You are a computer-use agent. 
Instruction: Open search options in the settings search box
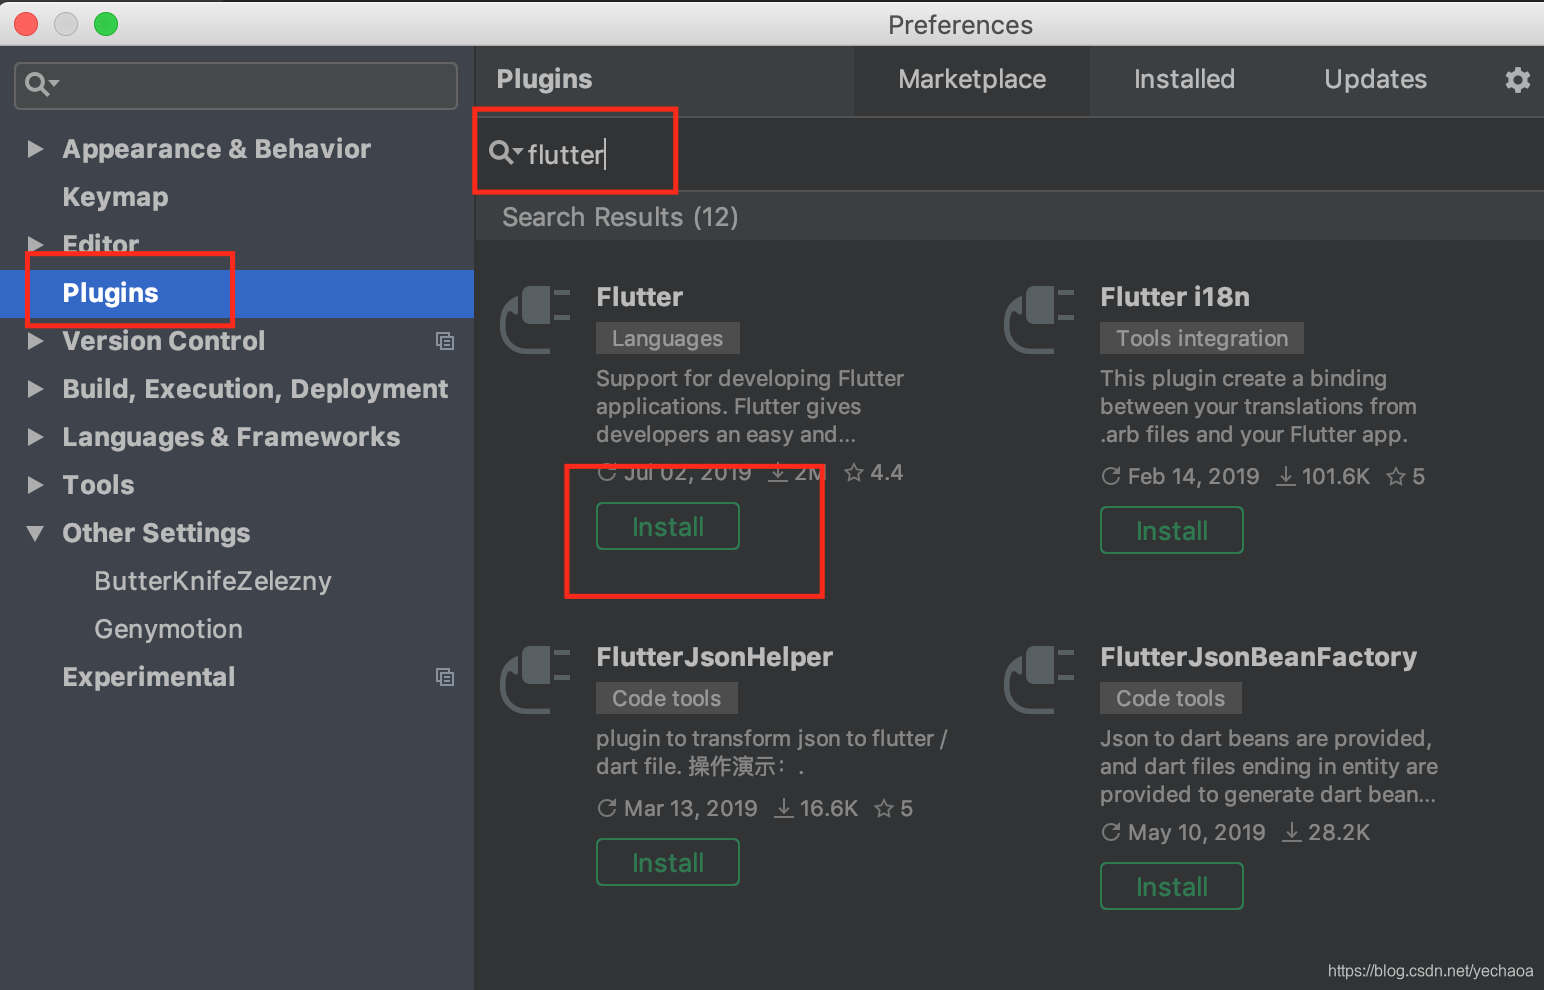point(41,84)
